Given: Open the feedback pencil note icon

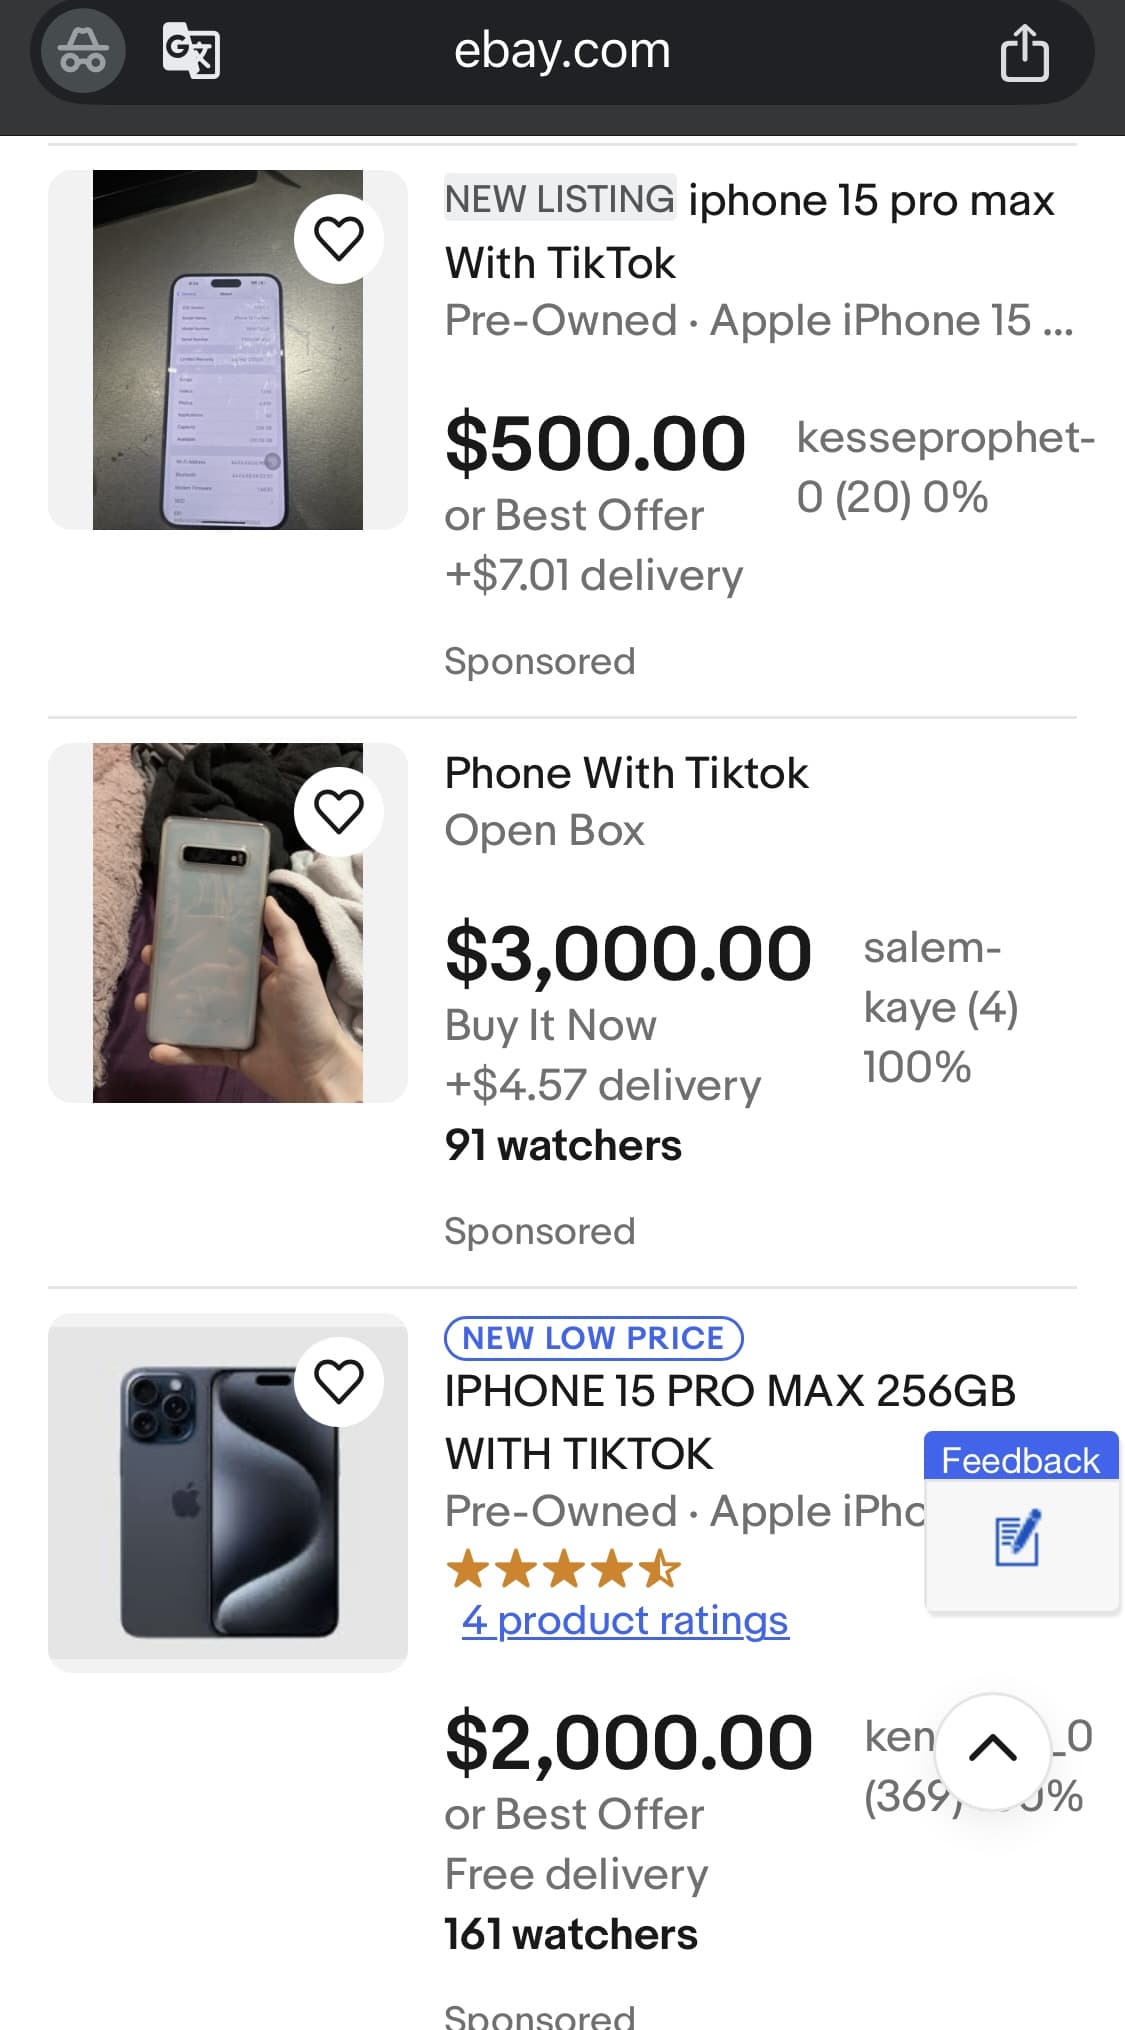Looking at the screenshot, I should [1019, 1540].
